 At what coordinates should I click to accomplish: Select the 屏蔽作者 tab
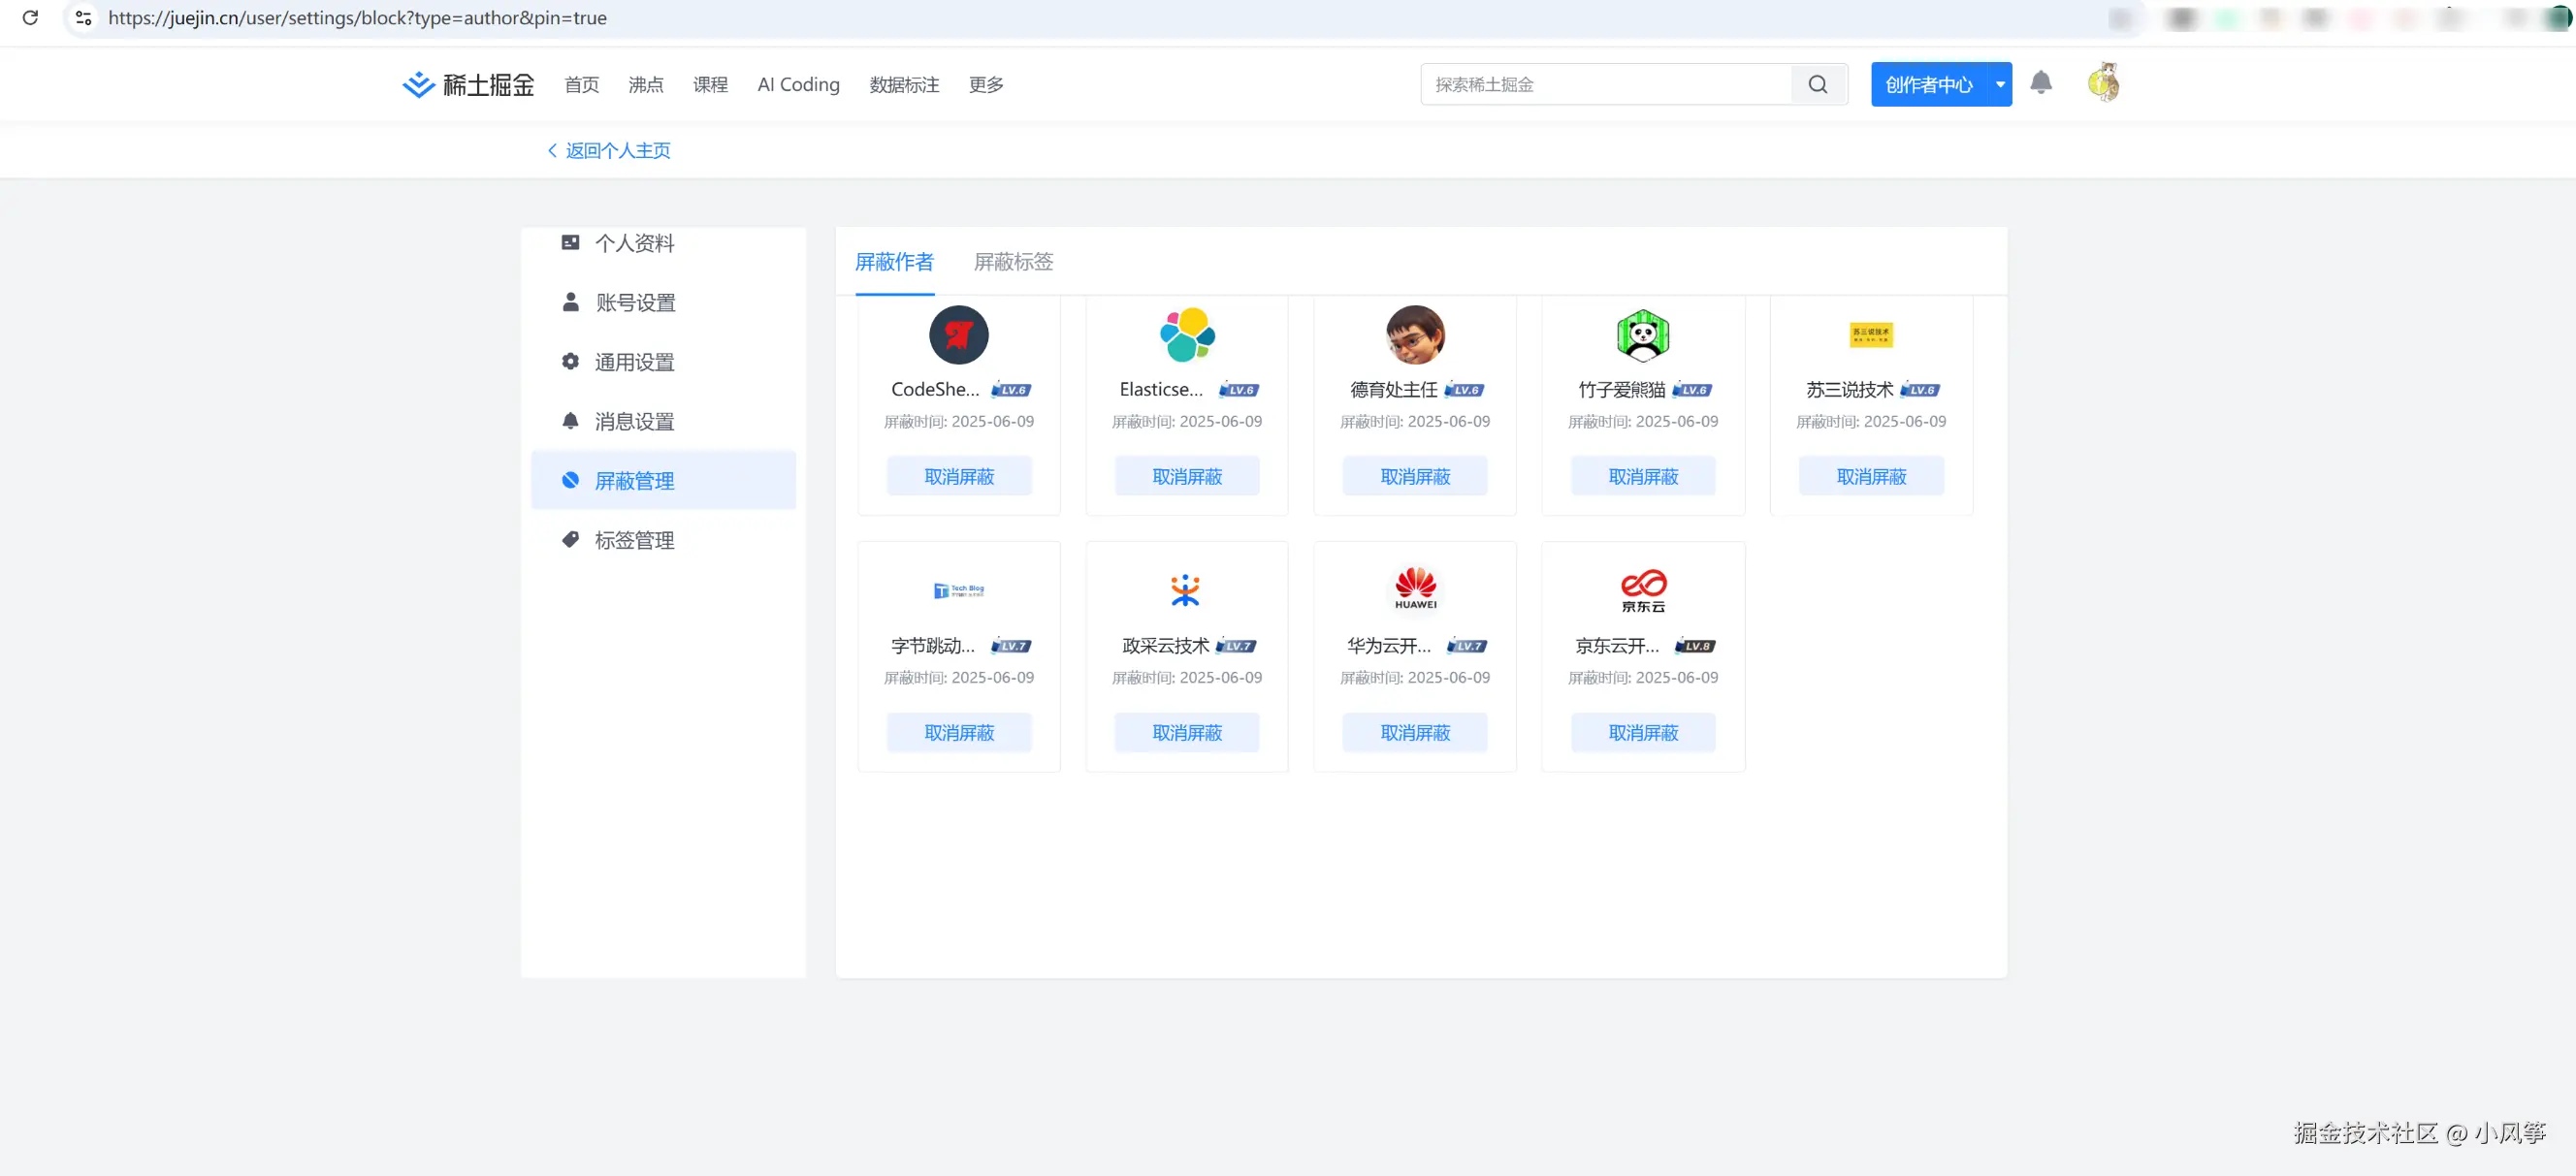click(x=894, y=262)
